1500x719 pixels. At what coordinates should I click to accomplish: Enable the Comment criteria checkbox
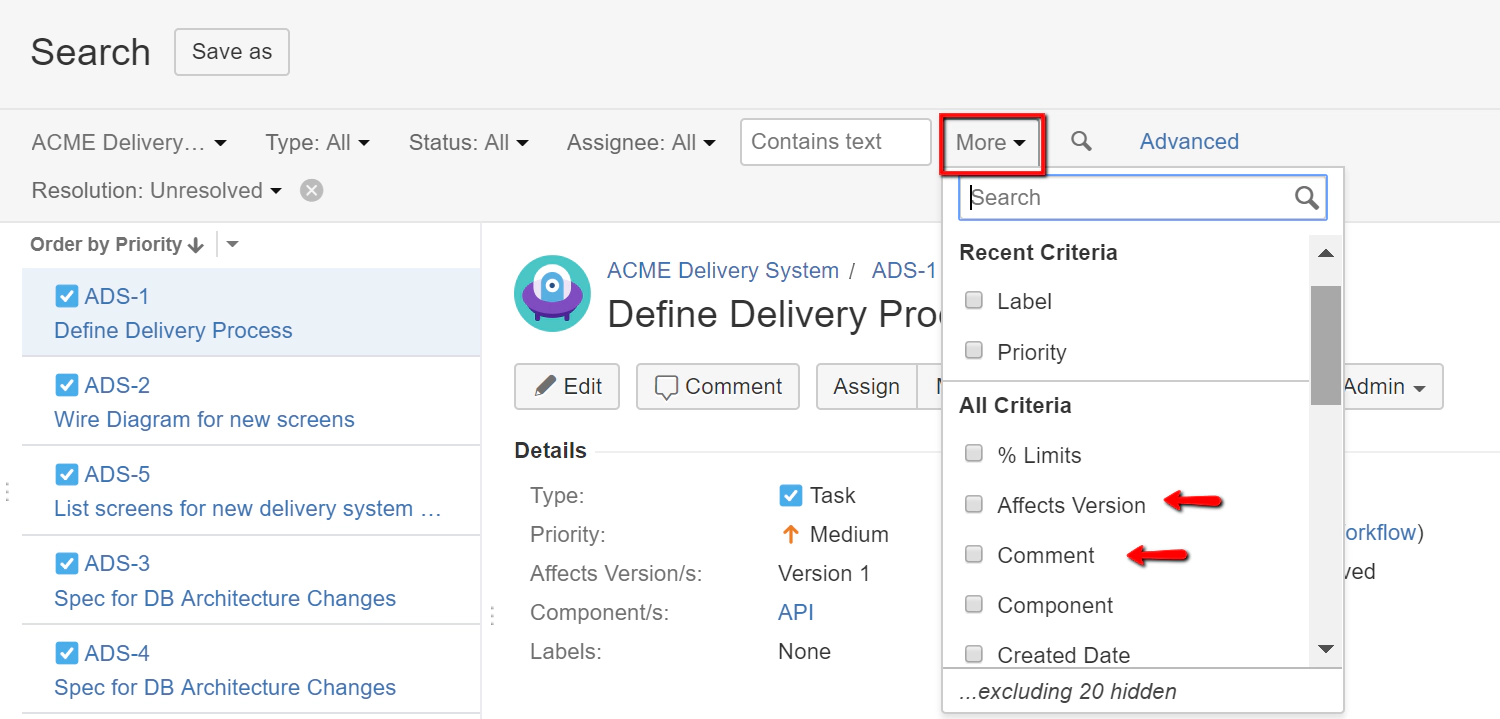(x=974, y=555)
